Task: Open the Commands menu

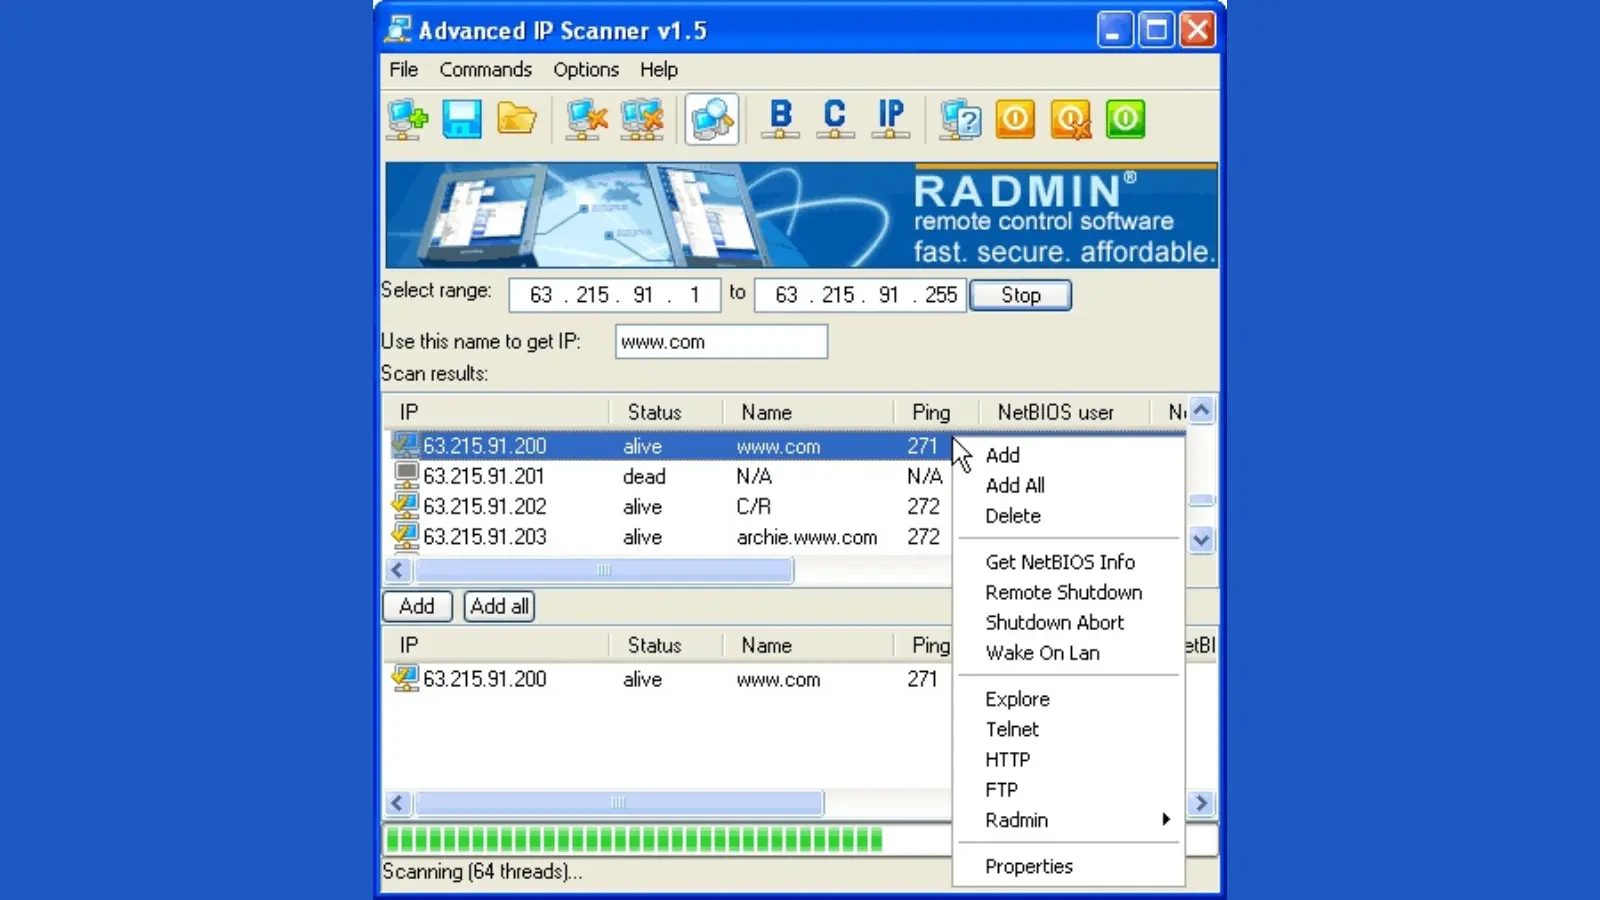Action: (485, 70)
